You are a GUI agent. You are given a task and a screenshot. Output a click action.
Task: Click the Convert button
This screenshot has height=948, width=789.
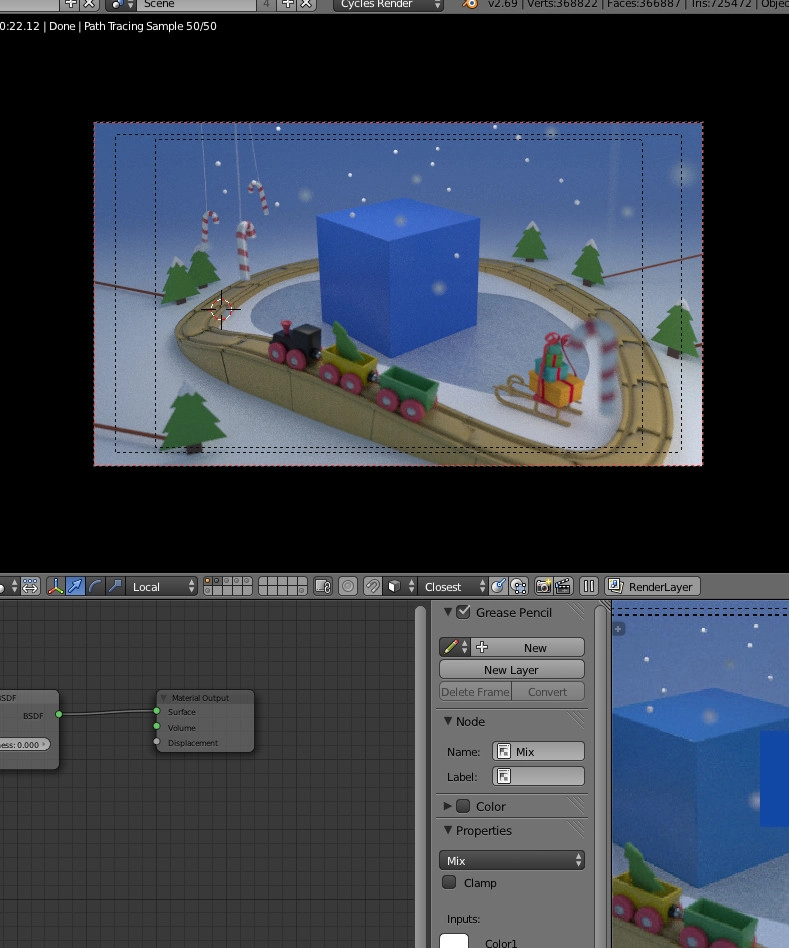[x=548, y=692]
